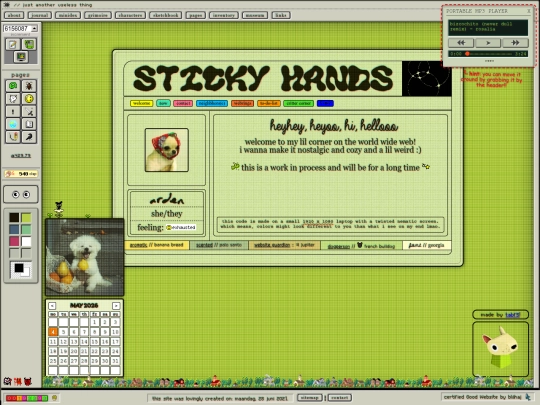540x405 pixels.
Task: Open the black crow page icon
Action: (x=29, y=137)
